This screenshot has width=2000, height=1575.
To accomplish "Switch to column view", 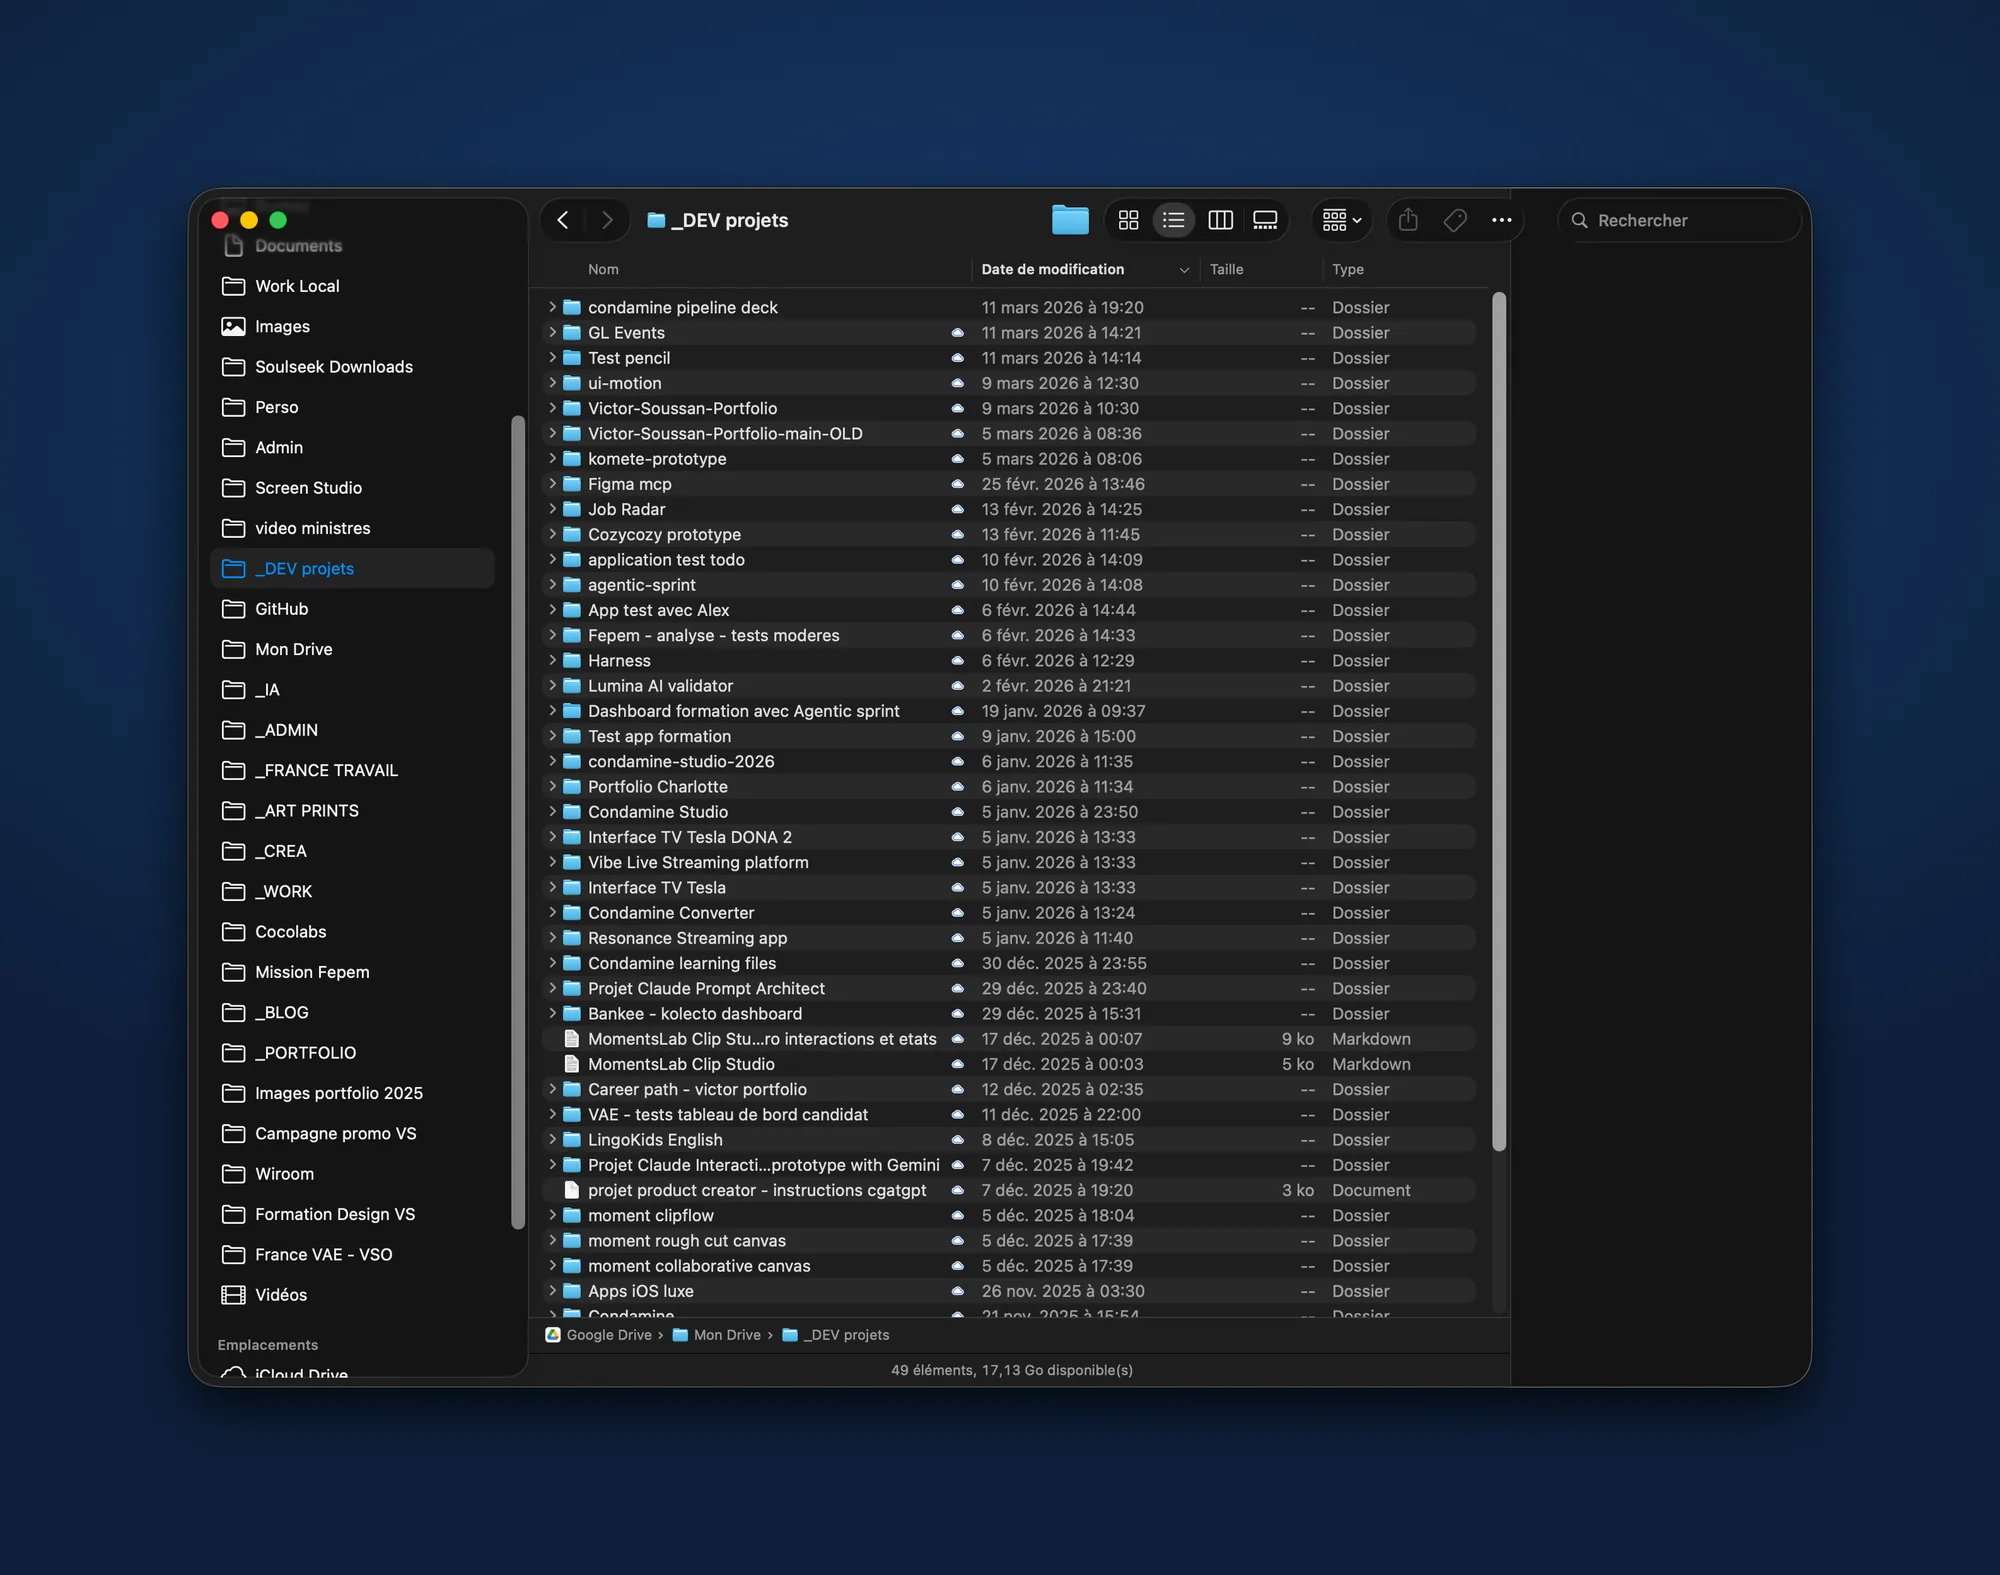I will [x=1220, y=220].
